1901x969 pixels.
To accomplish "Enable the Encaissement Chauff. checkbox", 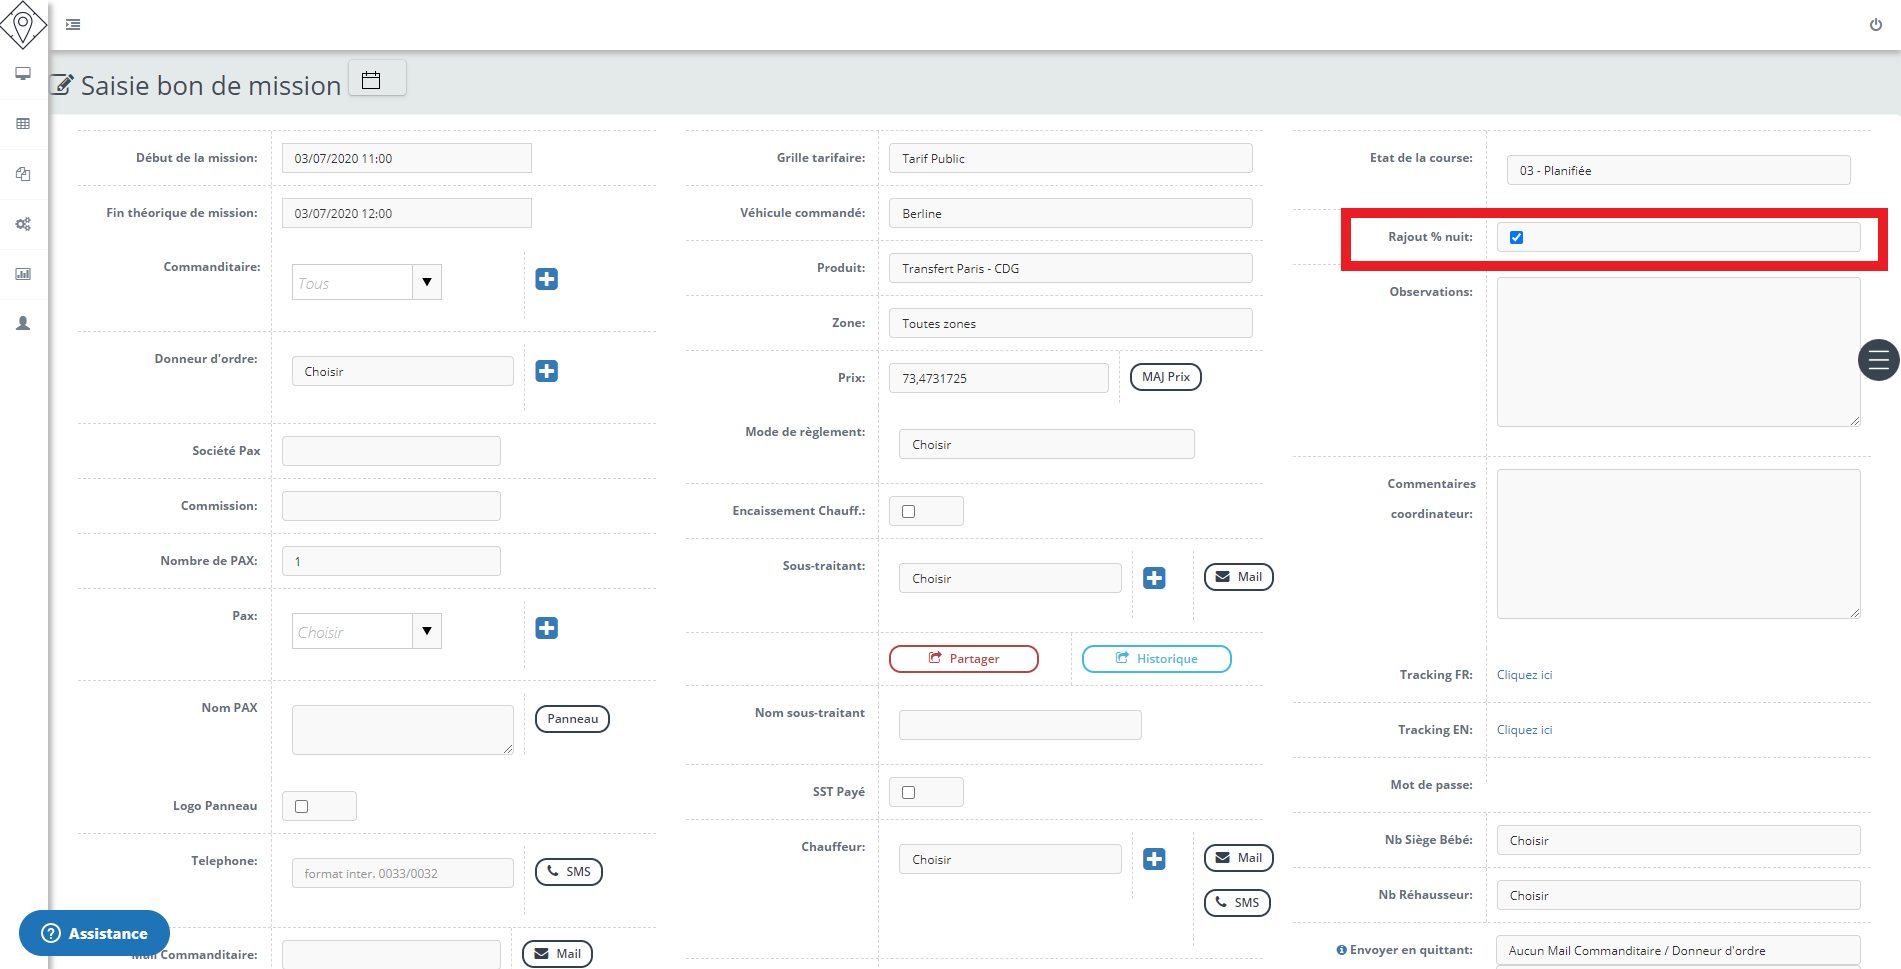I will (x=908, y=512).
